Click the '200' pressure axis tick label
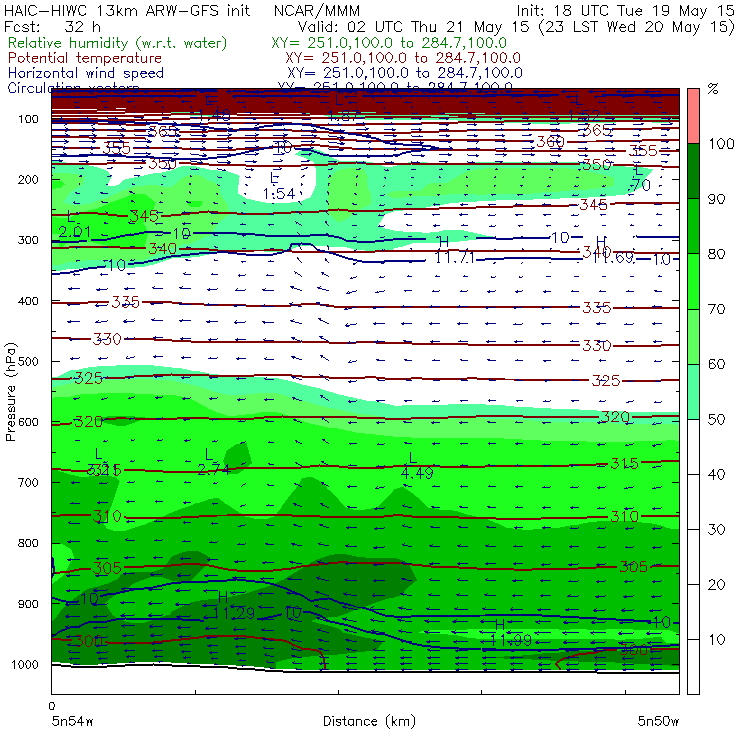Screen dimensions: 740x740 (x=28, y=180)
